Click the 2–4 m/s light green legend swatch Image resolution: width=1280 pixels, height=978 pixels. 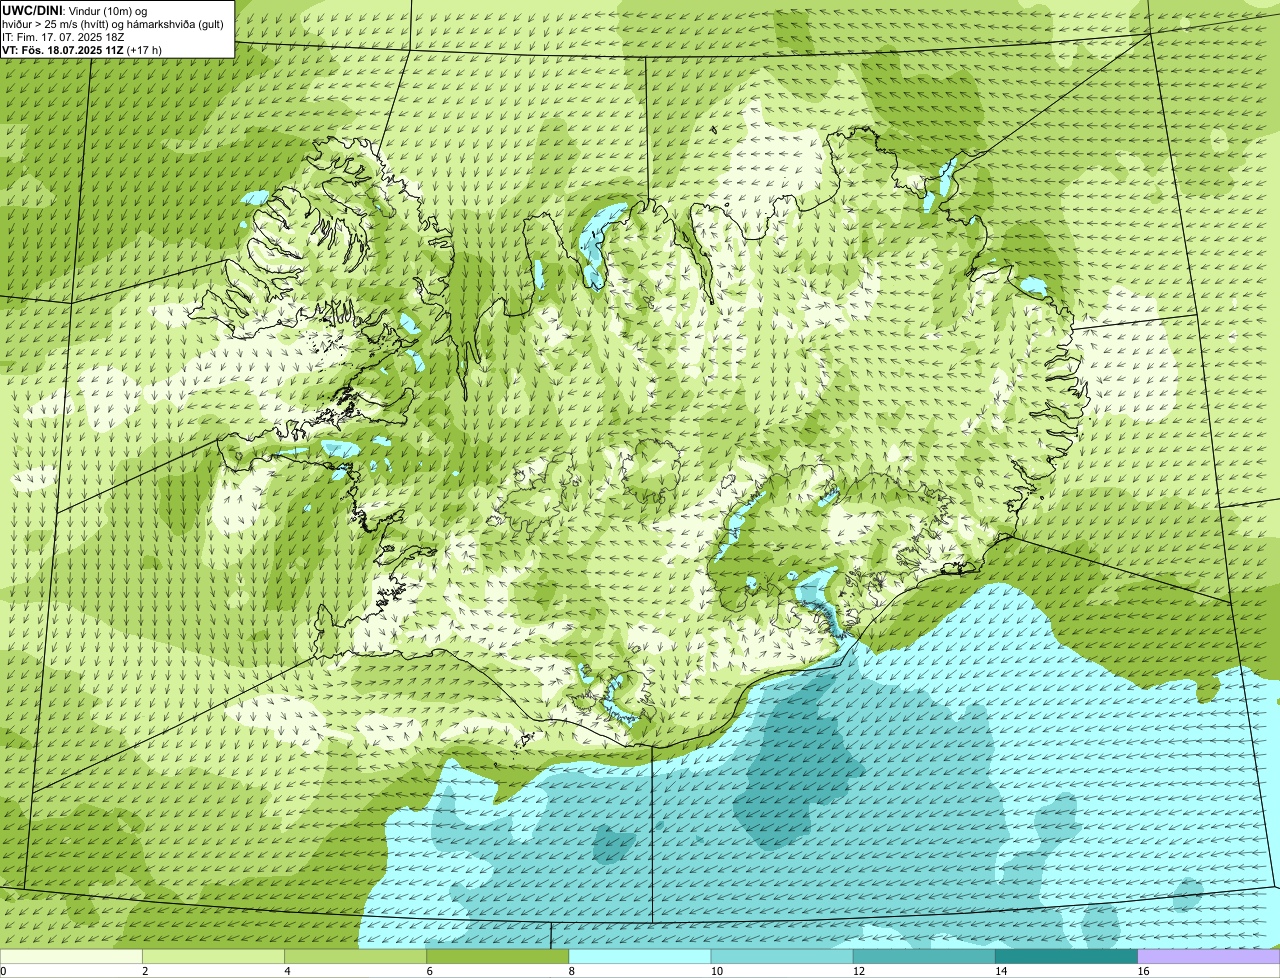click(x=213, y=957)
